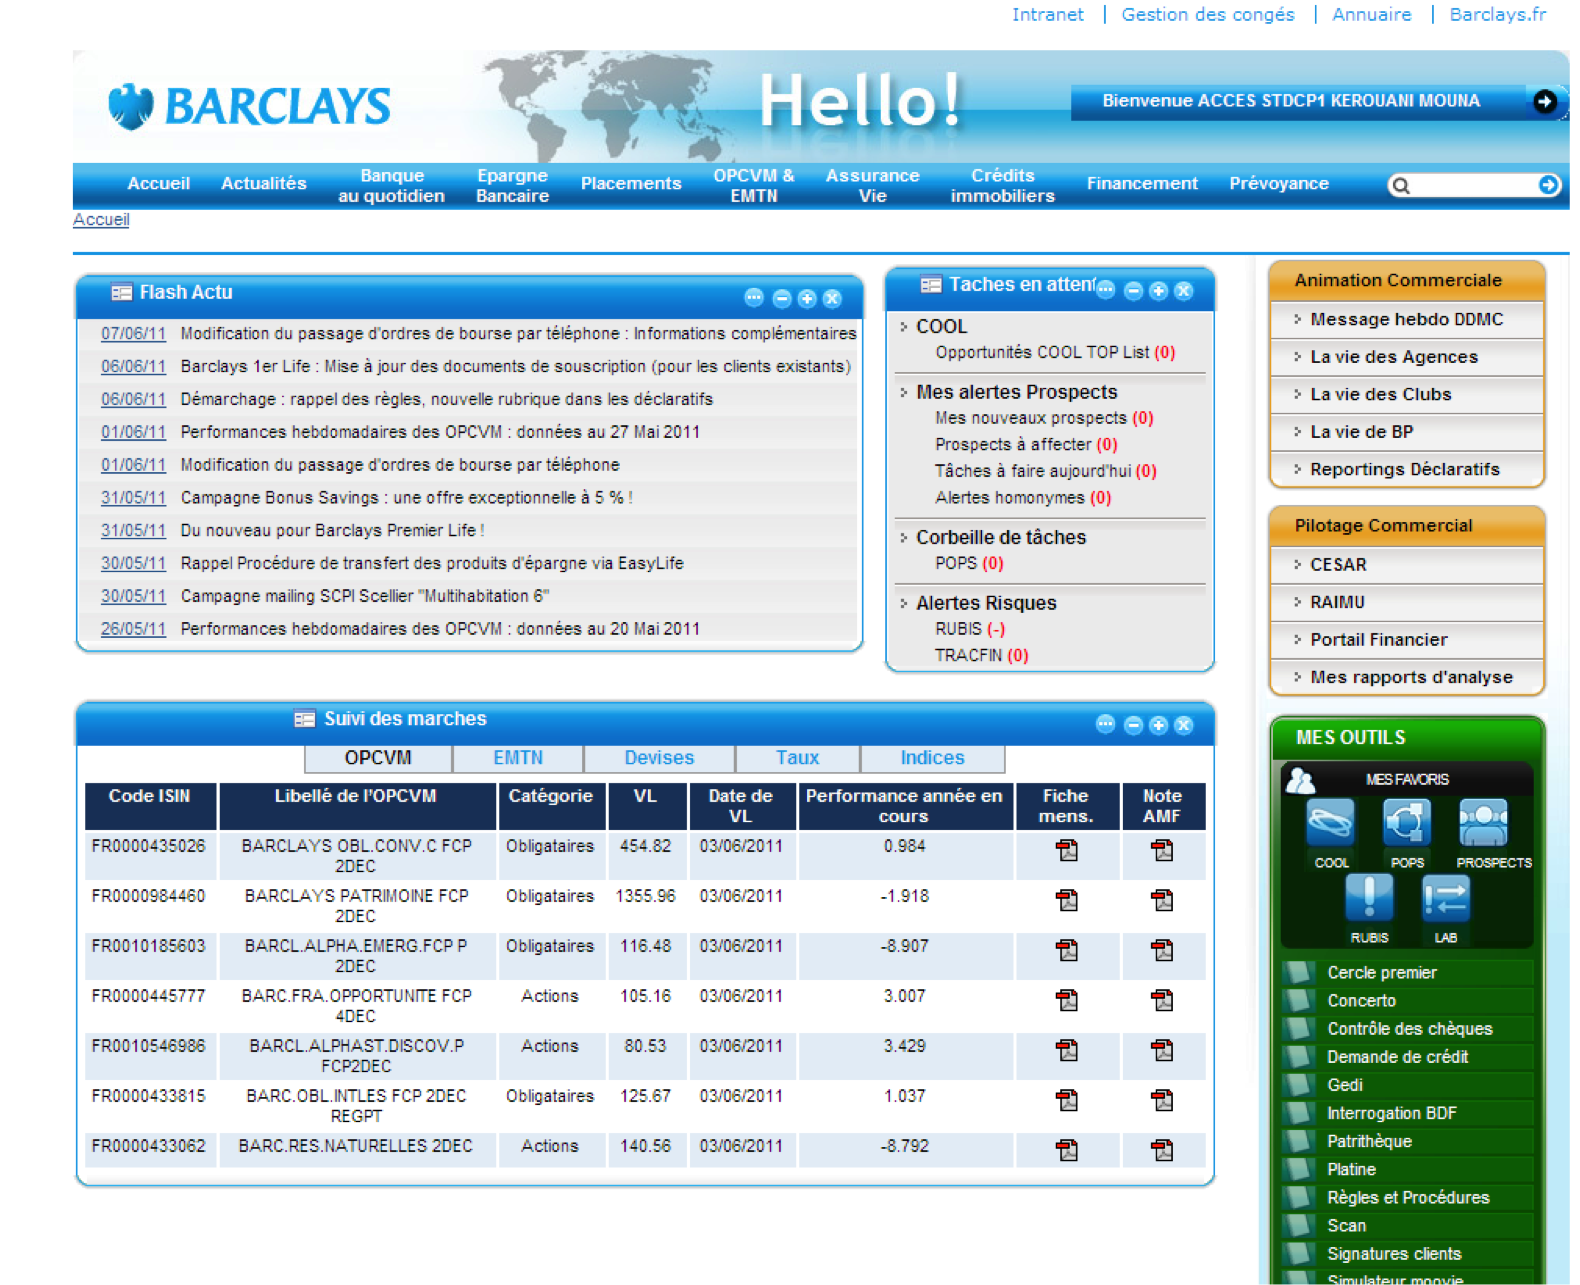The width and height of the screenshot is (1580, 1285).
Task: Open Fiche mens. PDF for BARCL.ALPHAST.DISCOV
Action: [x=1066, y=1050]
